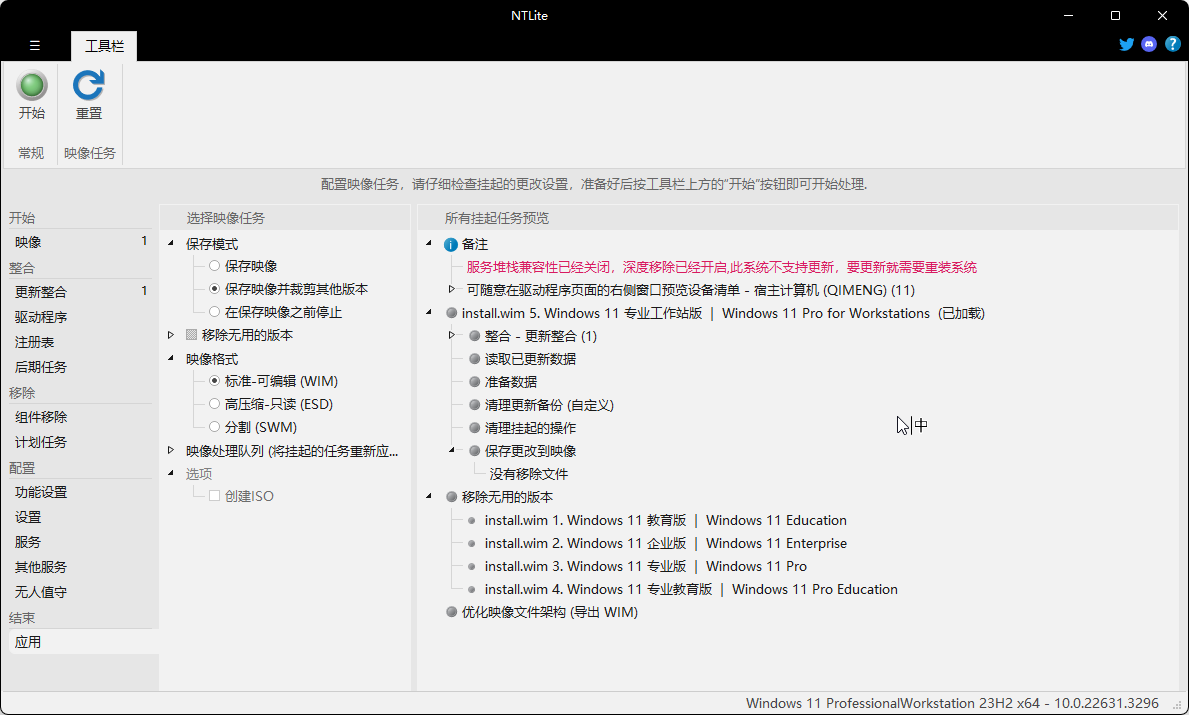The image size is (1189, 715).
Task: Open the blue help question icon
Action: coord(1172,44)
